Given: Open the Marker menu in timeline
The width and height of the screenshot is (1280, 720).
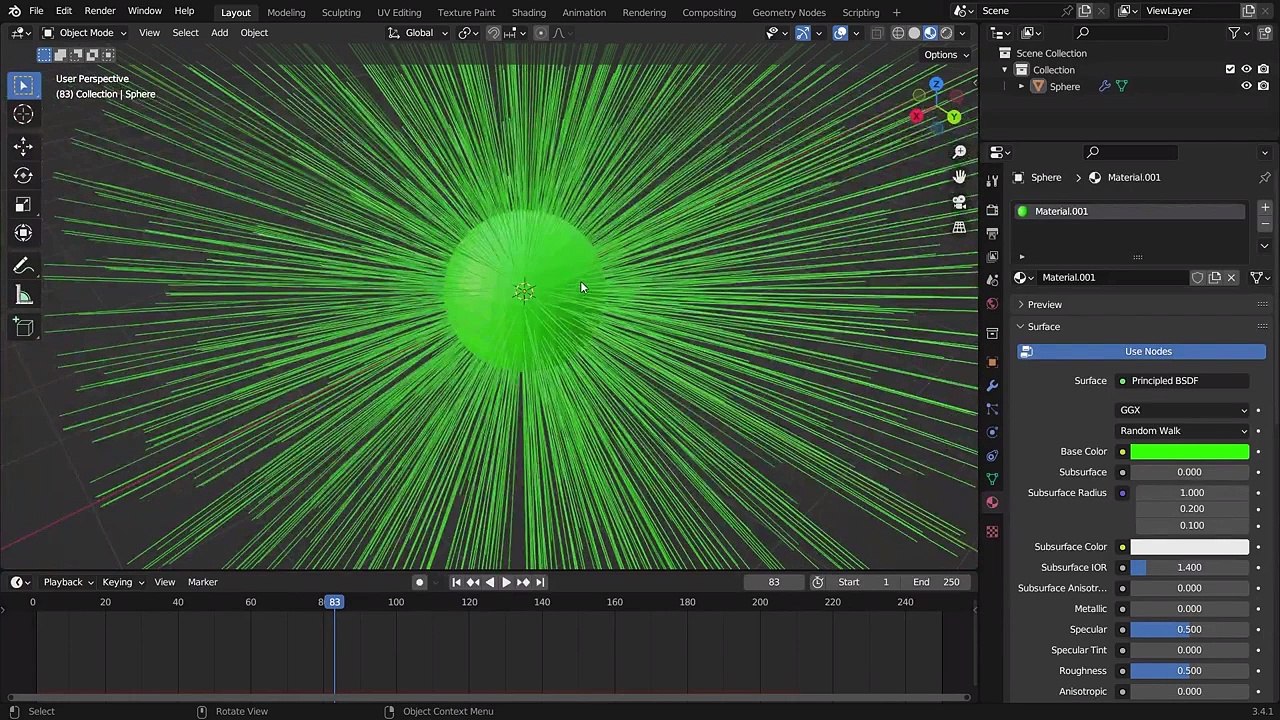Looking at the screenshot, I should point(202,582).
